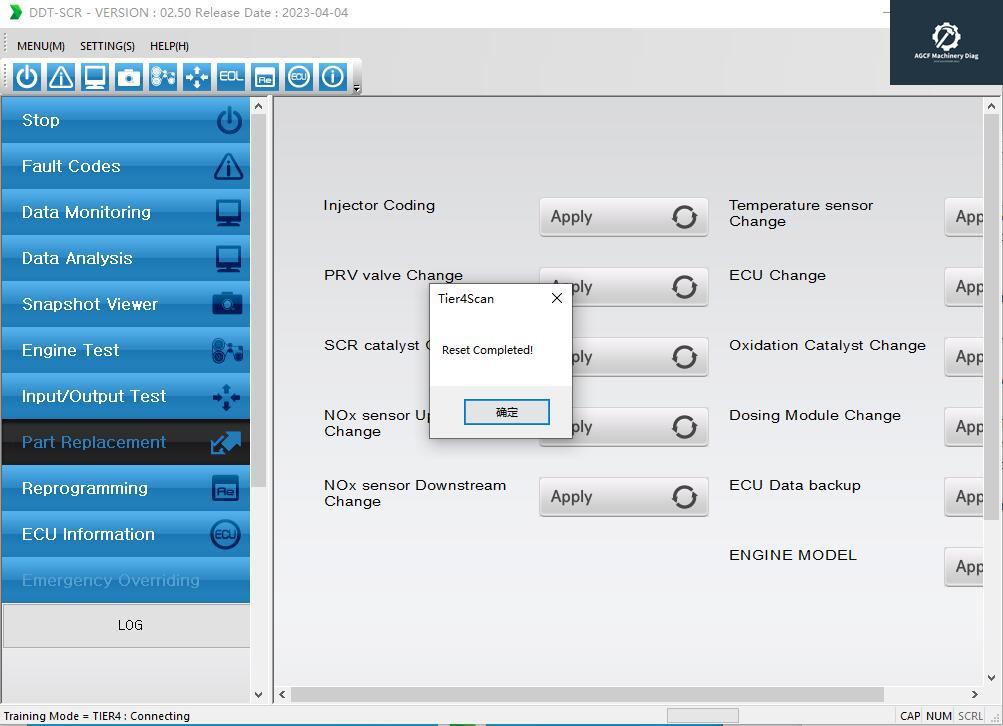This screenshot has height=726, width=1003.
Task: Confirm the Reset Completed dialog
Action: 507,412
